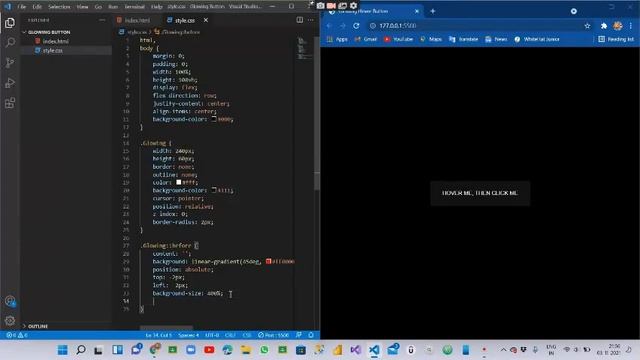
Task: Open the #000 background-color swatch on line 11
Action: click(x=214, y=119)
